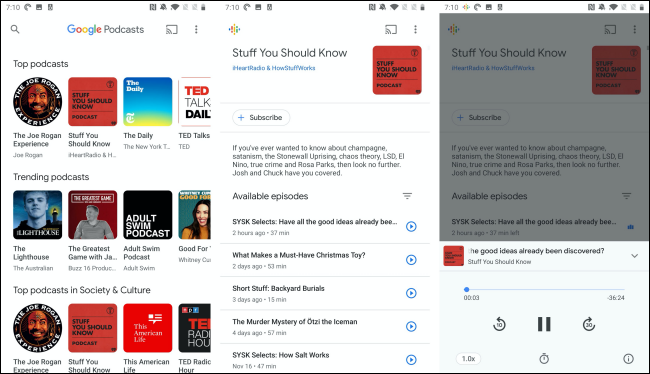
Task: Open Adult Swim Podcast cover
Action: point(148,215)
